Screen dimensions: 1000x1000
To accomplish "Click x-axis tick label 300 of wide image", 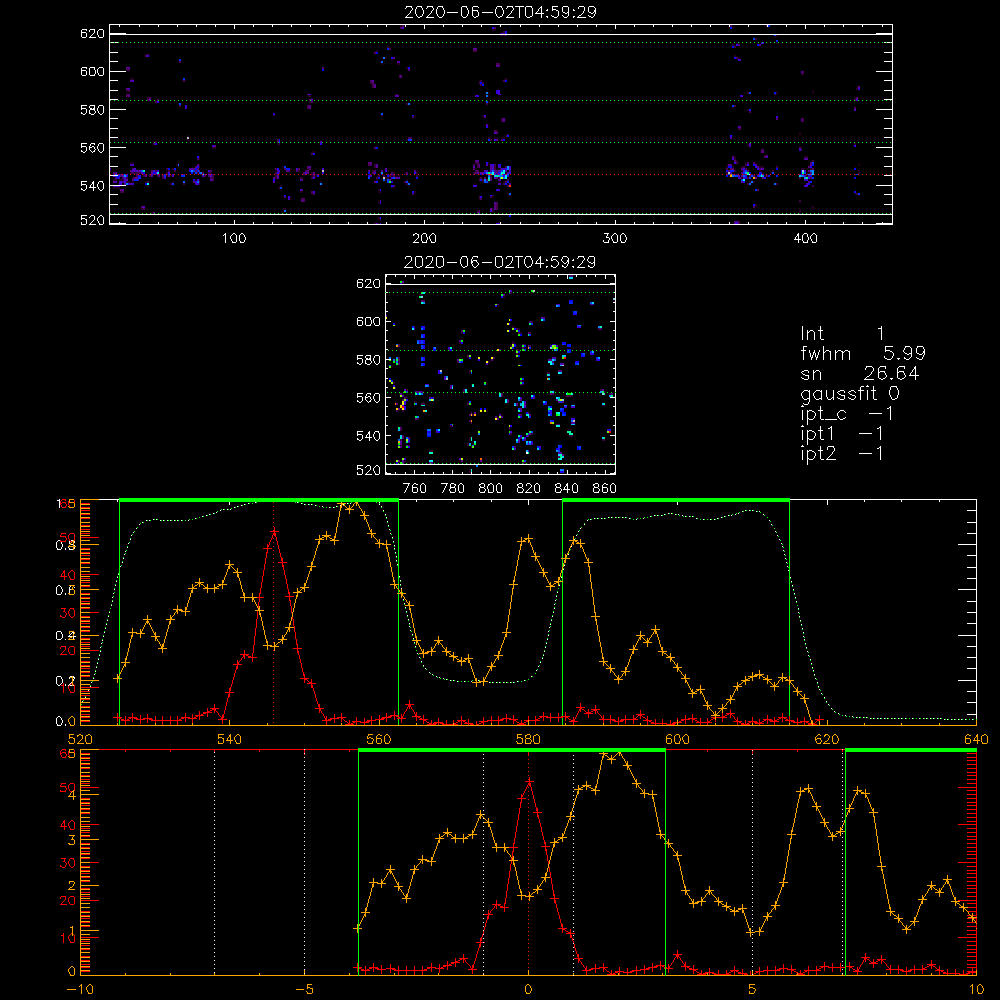I will (x=615, y=239).
